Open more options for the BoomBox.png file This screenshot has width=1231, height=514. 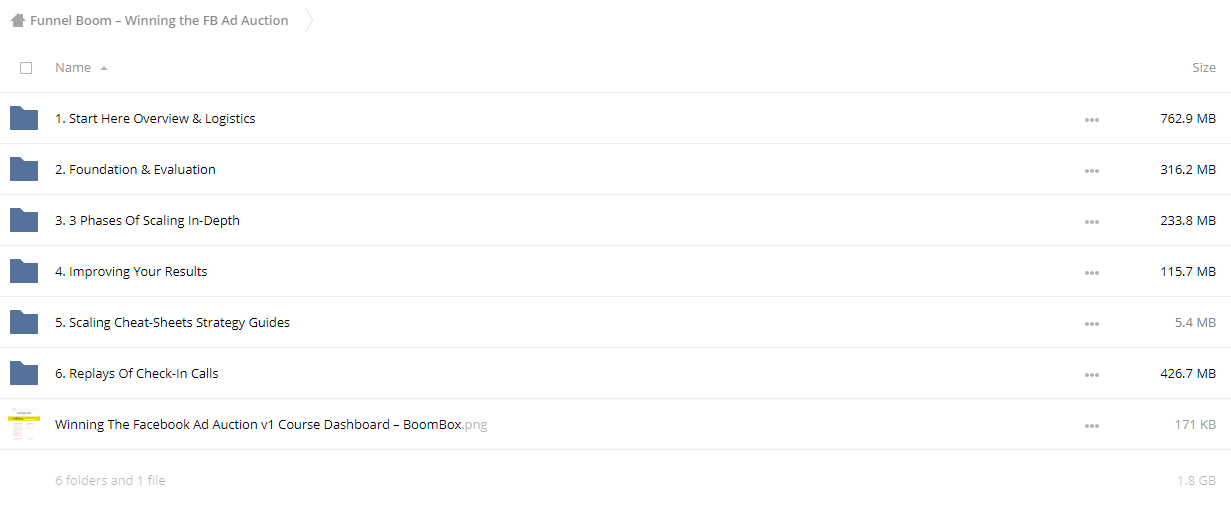[1091, 425]
